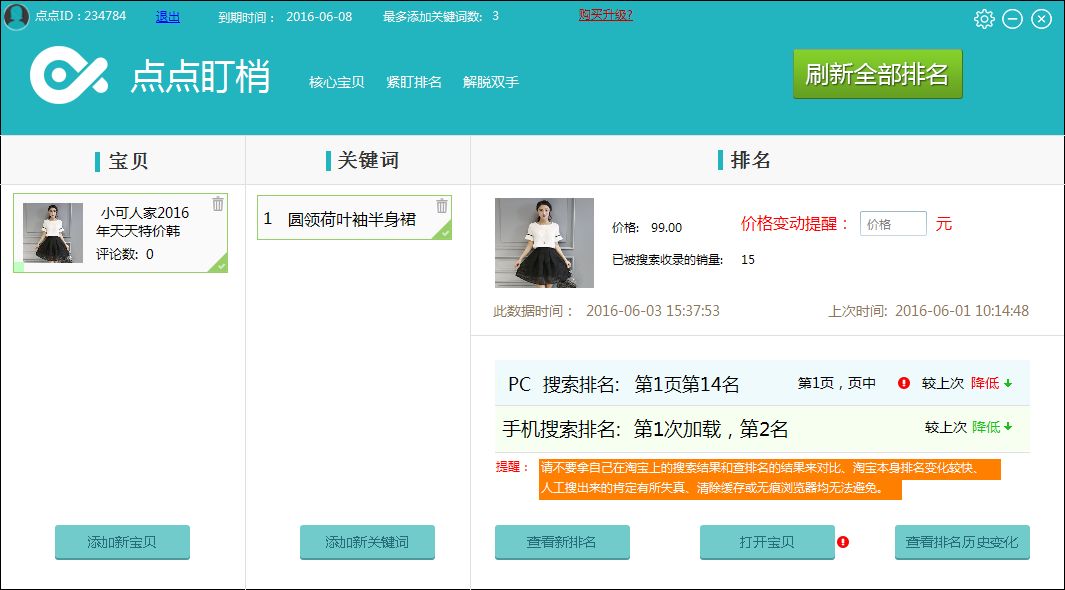This screenshot has height=590, width=1065.
Task: Toggle the checkmark on keyword 圆领荷叶袖半身裙
Action: 444,232
